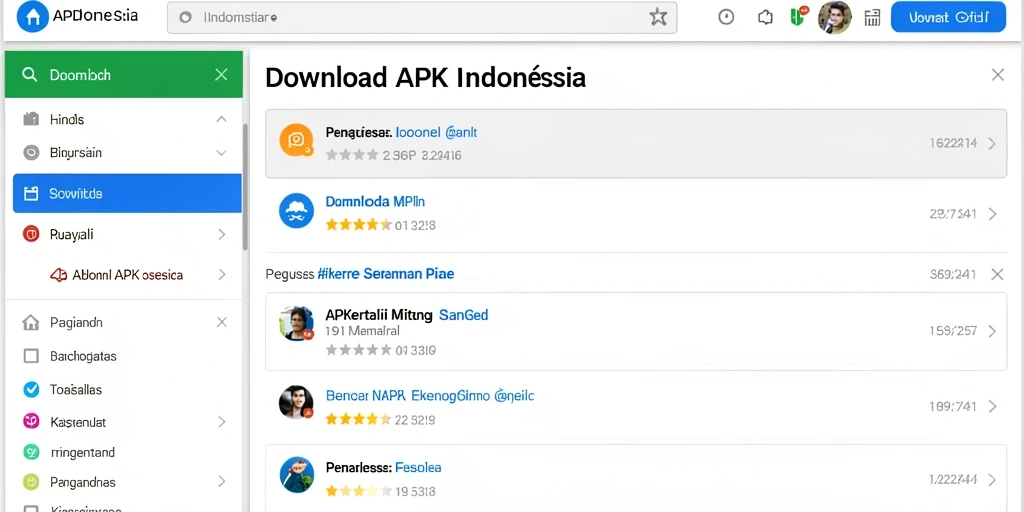Click the red Ruayali icon
The height and width of the screenshot is (512, 1024).
31,234
